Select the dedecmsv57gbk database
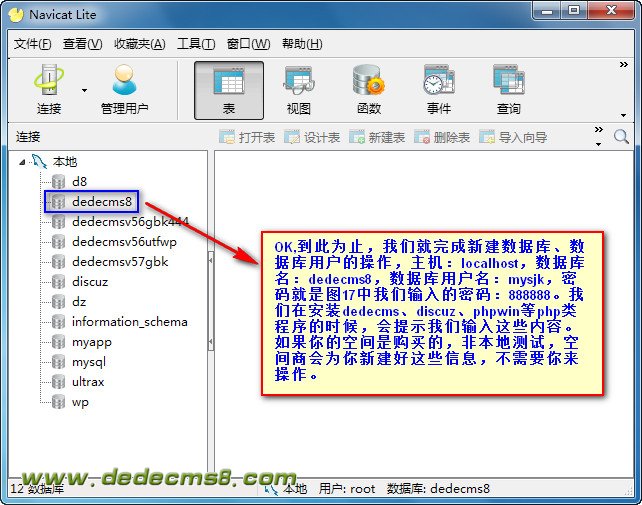The image size is (642, 505). (120, 262)
